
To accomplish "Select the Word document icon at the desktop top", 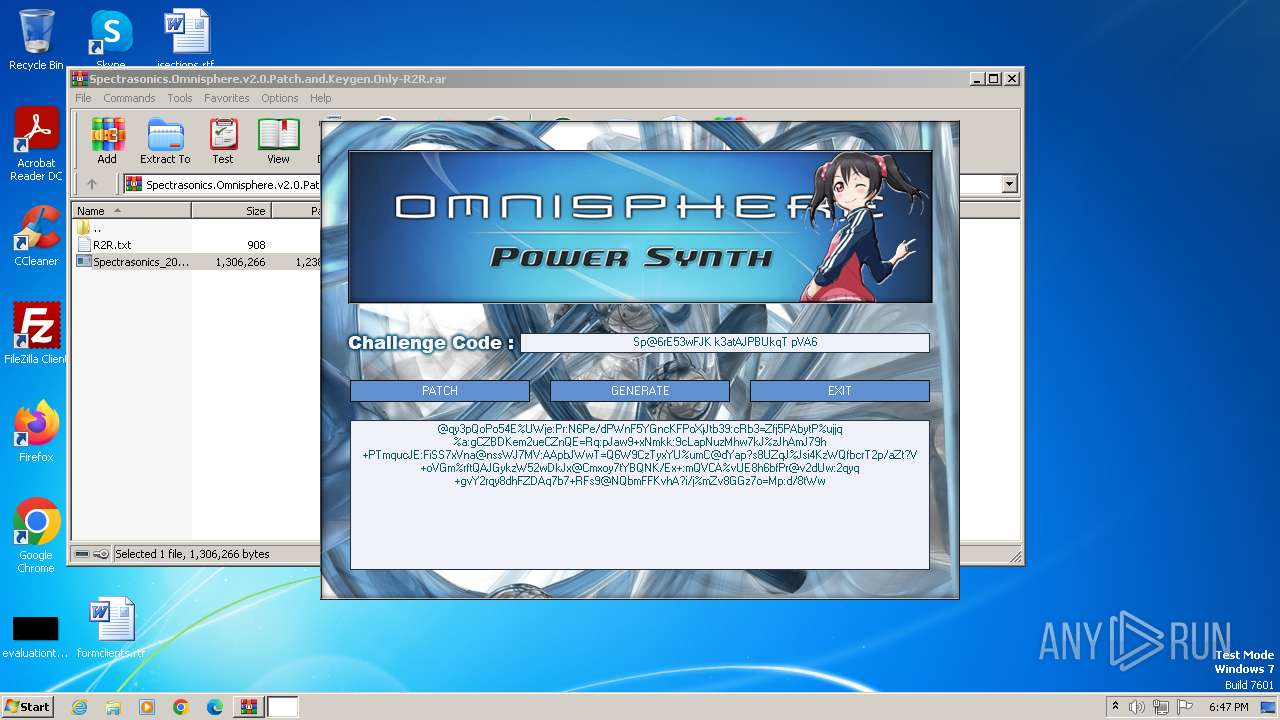I will point(186,40).
